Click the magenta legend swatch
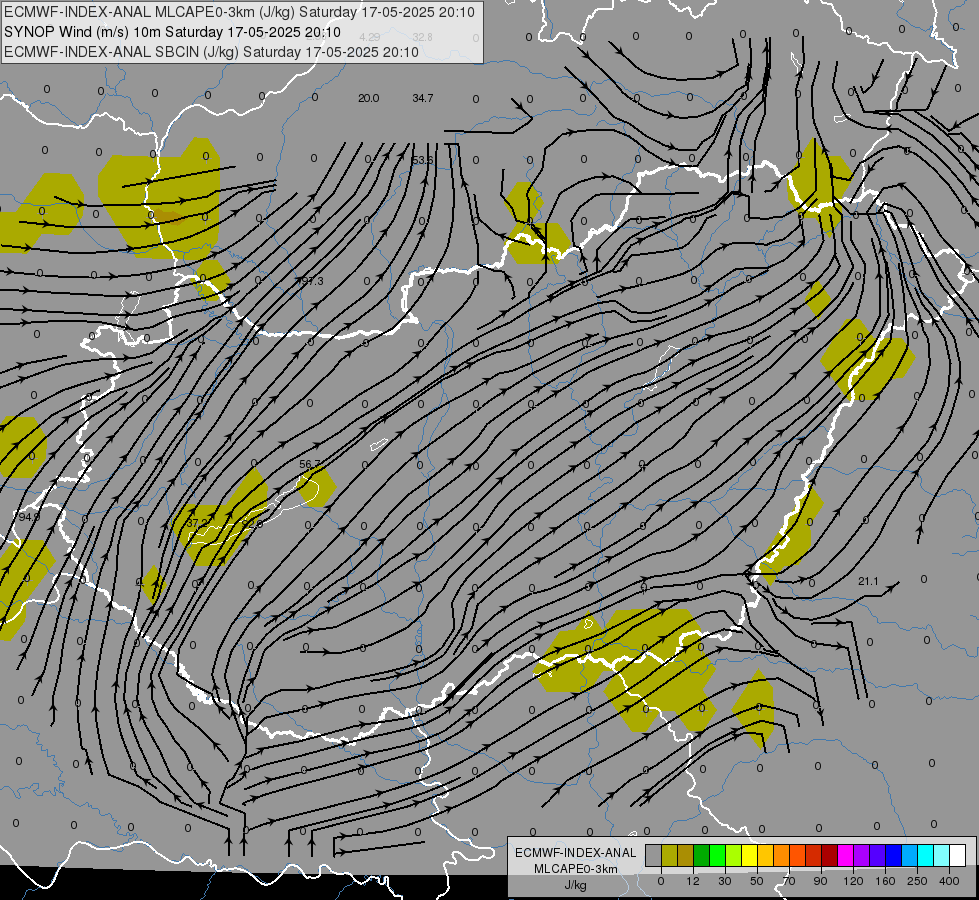Image resolution: width=979 pixels, height=900 pixels. click(x=845, y=856)
